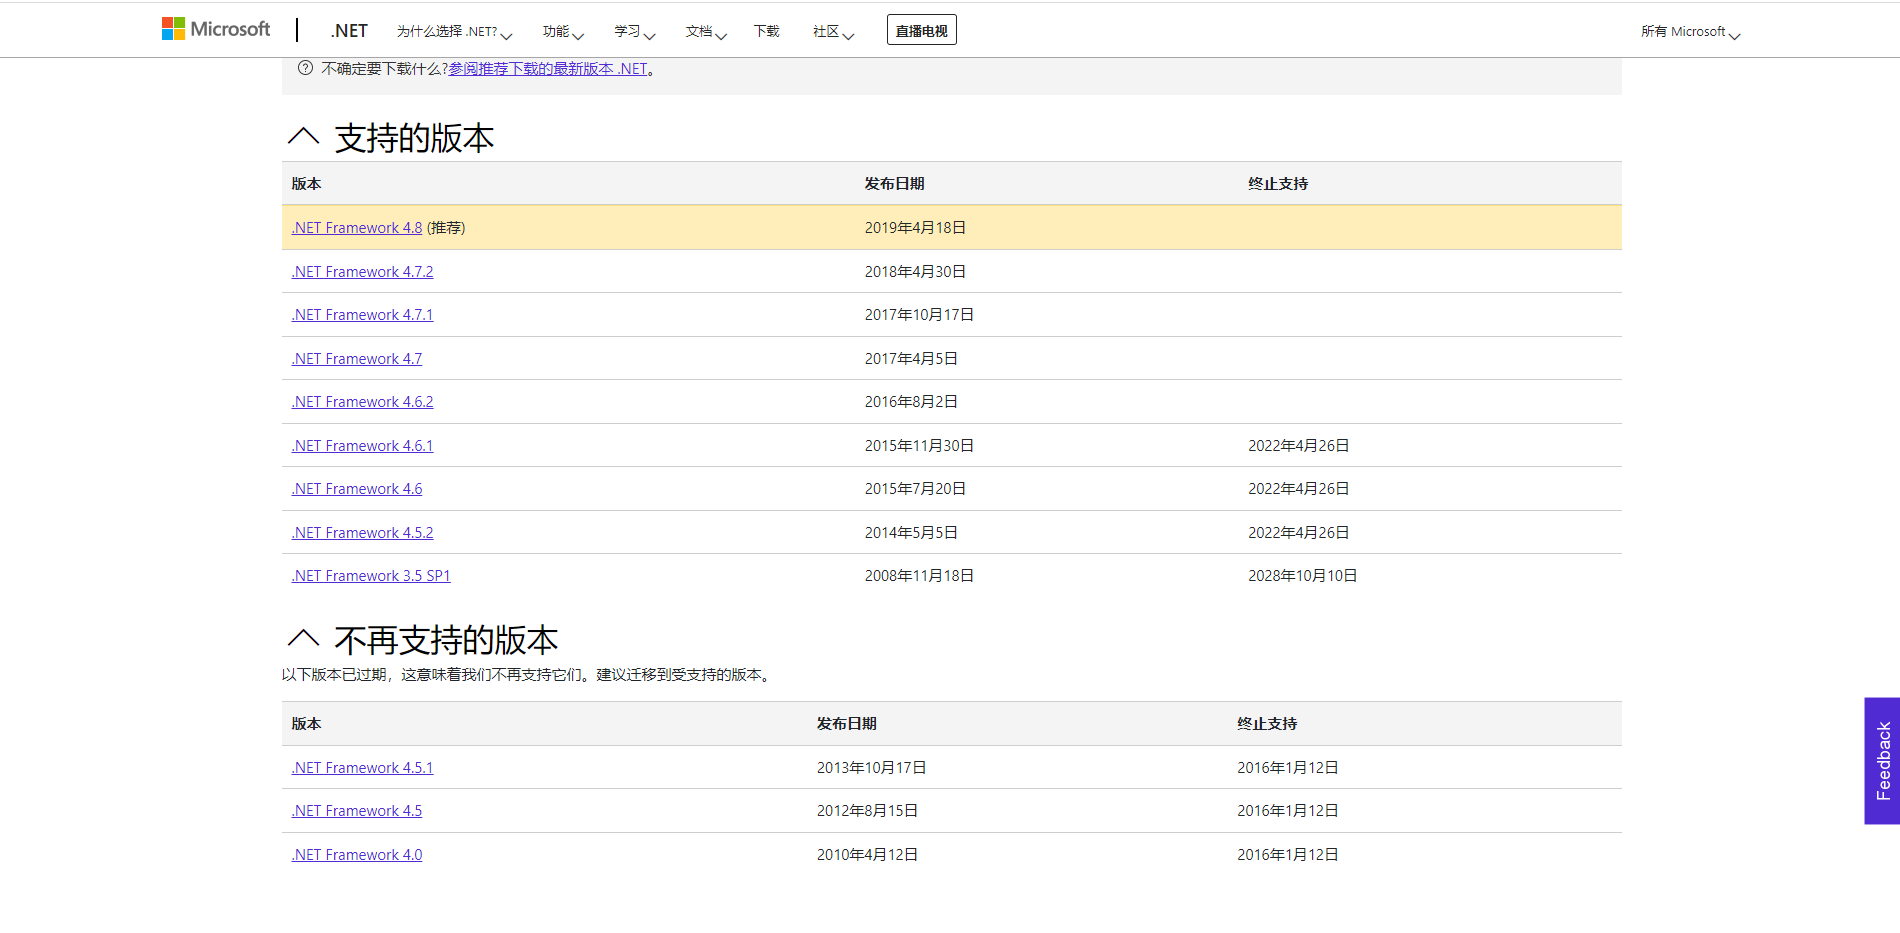Viewport: 1900px width, 933px height.
Task: Open the .NET Framework 4.8 link
Action: coord(357,228)
